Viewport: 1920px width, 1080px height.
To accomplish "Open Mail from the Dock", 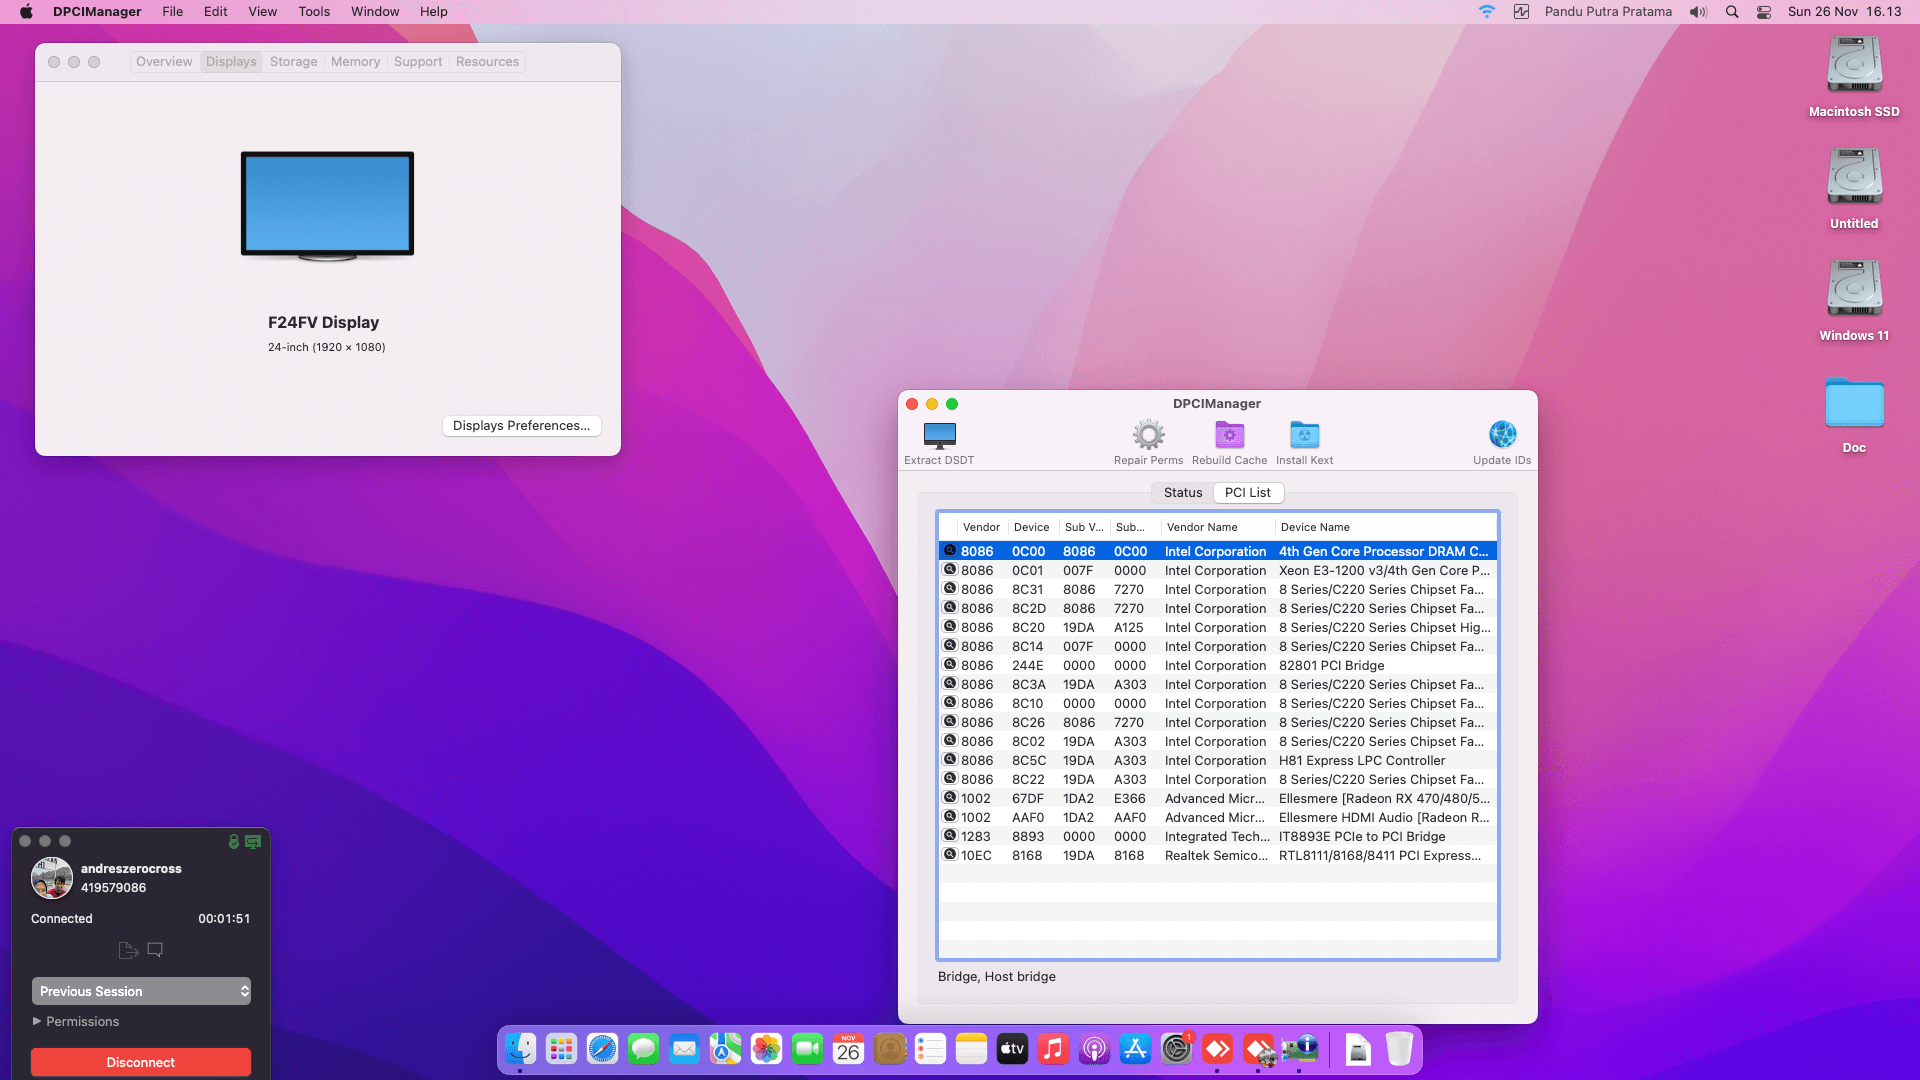I will [x=684, y=1049].
